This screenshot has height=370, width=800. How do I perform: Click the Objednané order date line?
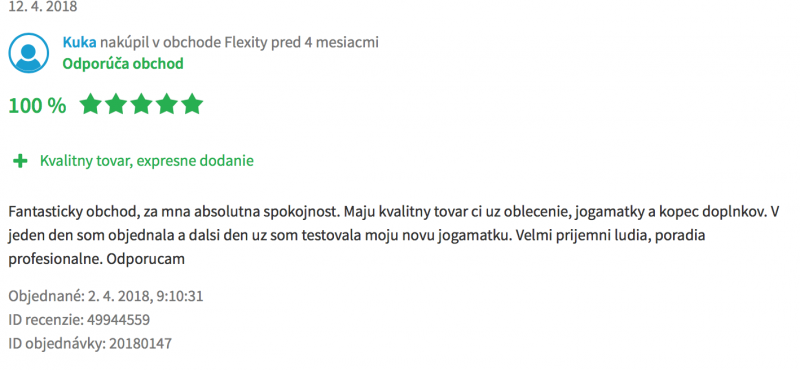[x=106, y=296]
